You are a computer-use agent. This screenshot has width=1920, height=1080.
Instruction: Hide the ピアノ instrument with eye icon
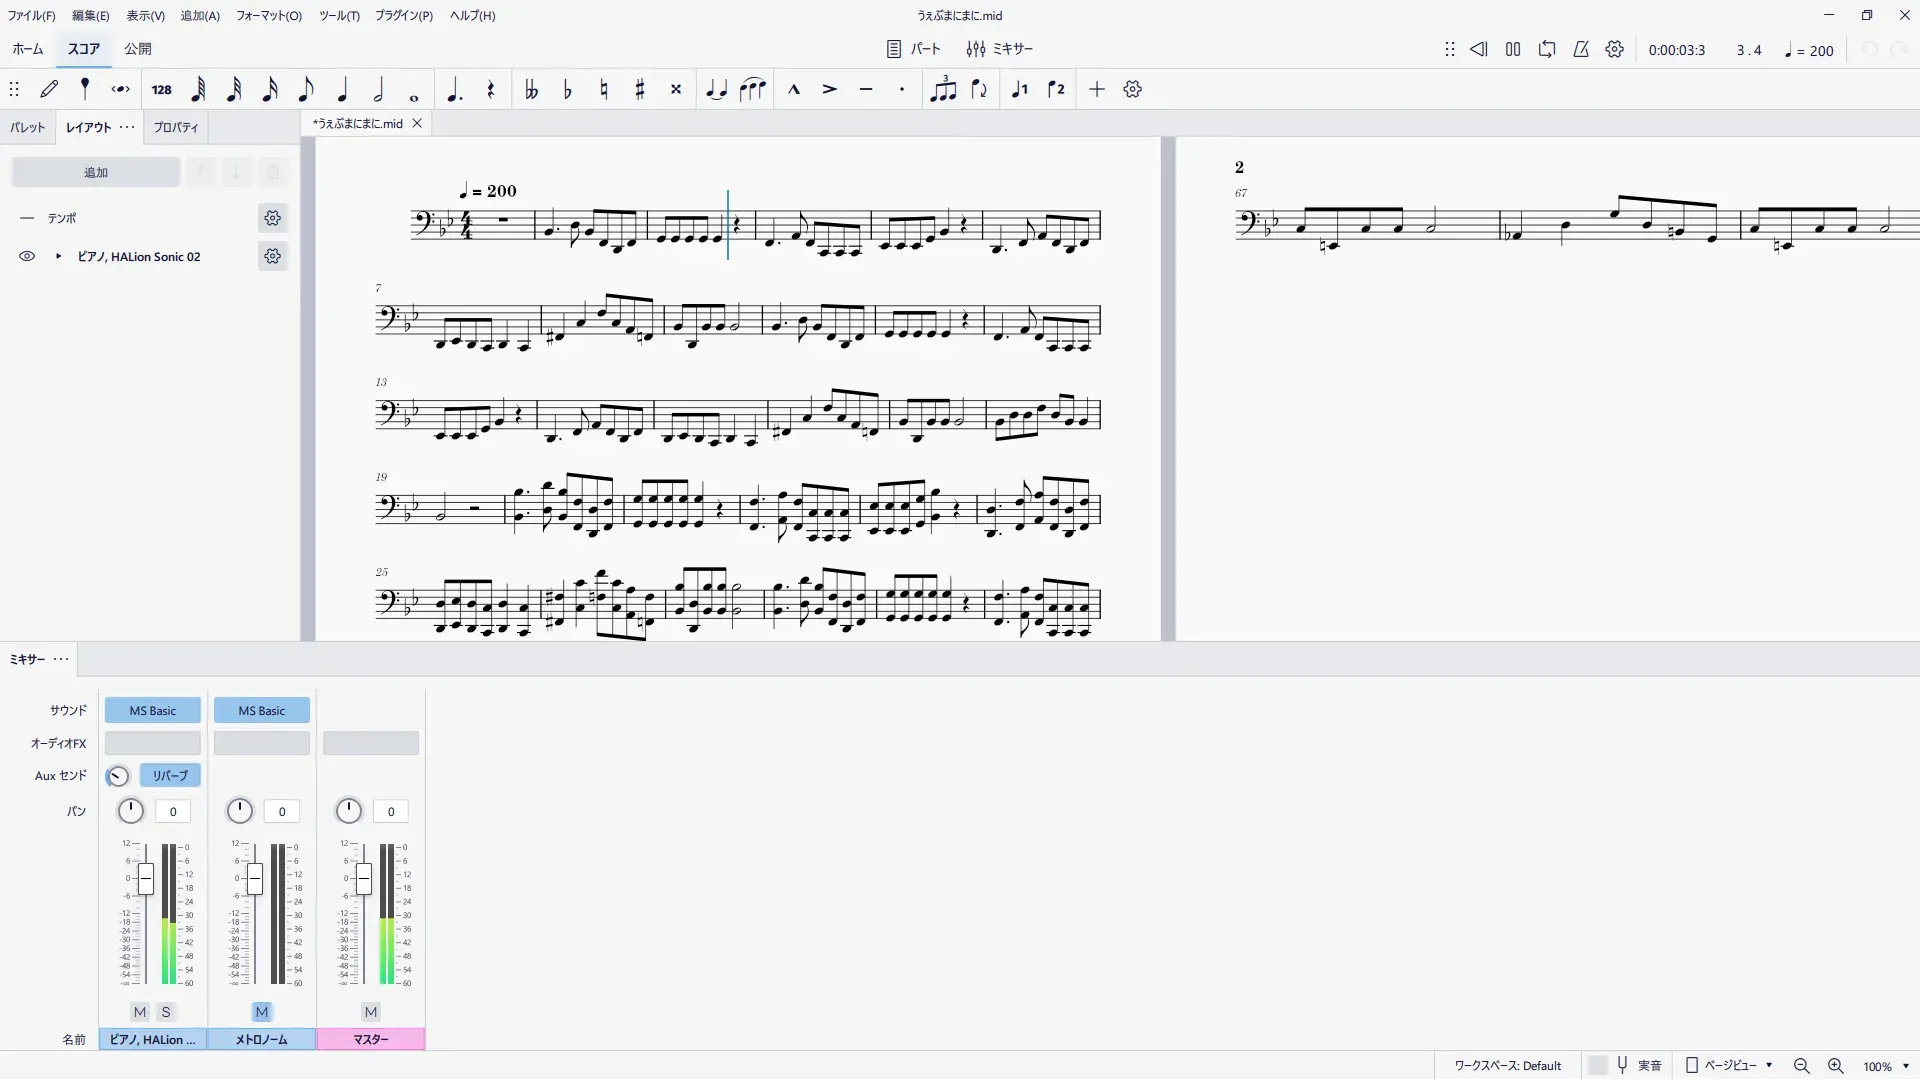(27, 257)
